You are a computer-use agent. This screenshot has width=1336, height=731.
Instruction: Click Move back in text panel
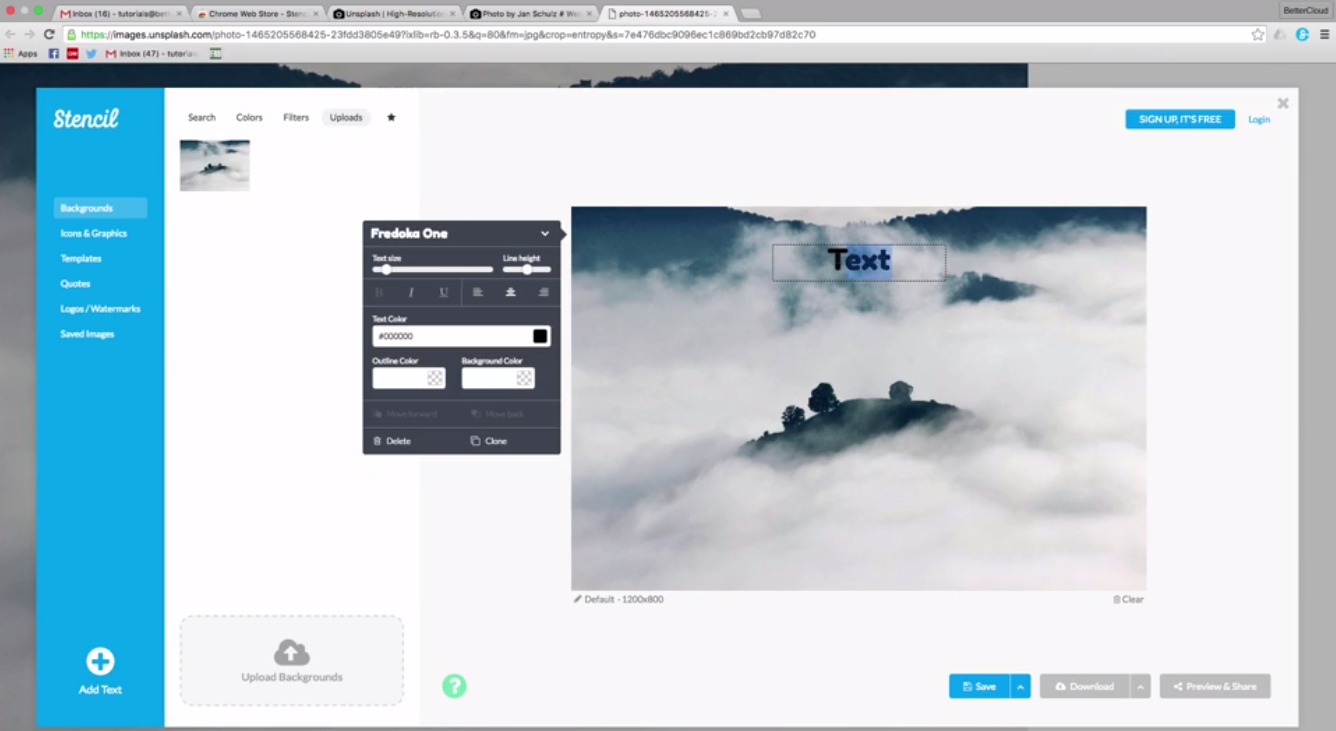click(497, 414)
